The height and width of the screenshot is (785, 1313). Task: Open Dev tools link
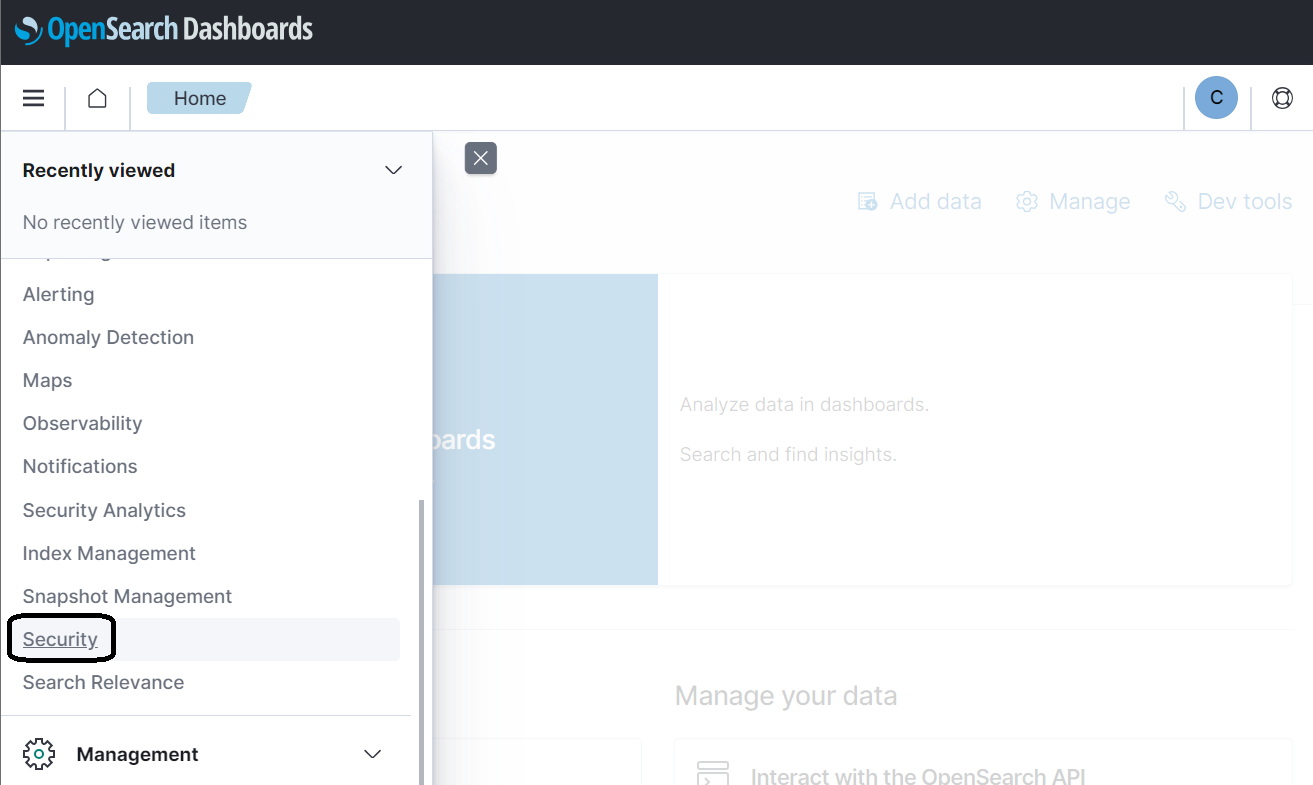pos(1229,202)
